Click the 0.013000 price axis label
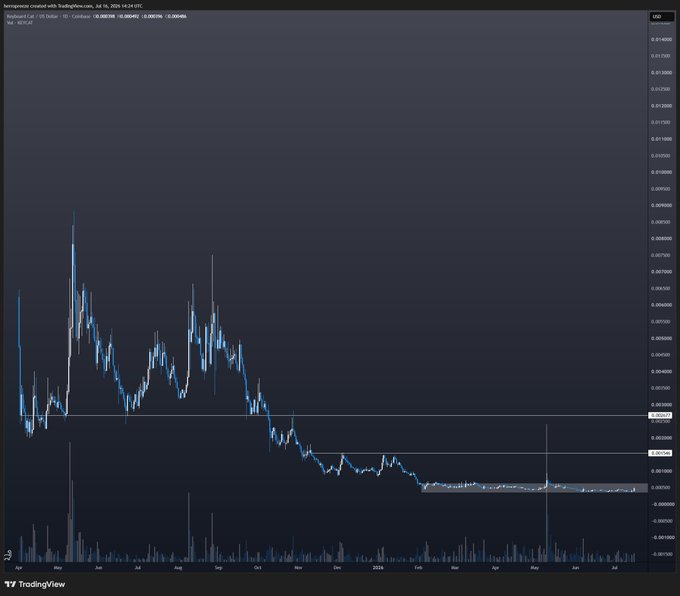The width and height of the screenshot is (680, 596). [661, 72]
